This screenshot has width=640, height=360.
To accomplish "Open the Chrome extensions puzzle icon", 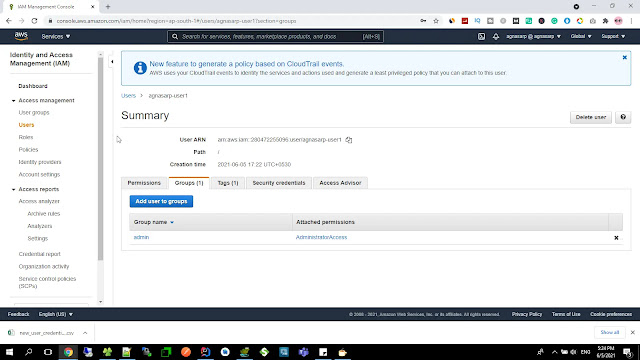I will coord(605,21).
